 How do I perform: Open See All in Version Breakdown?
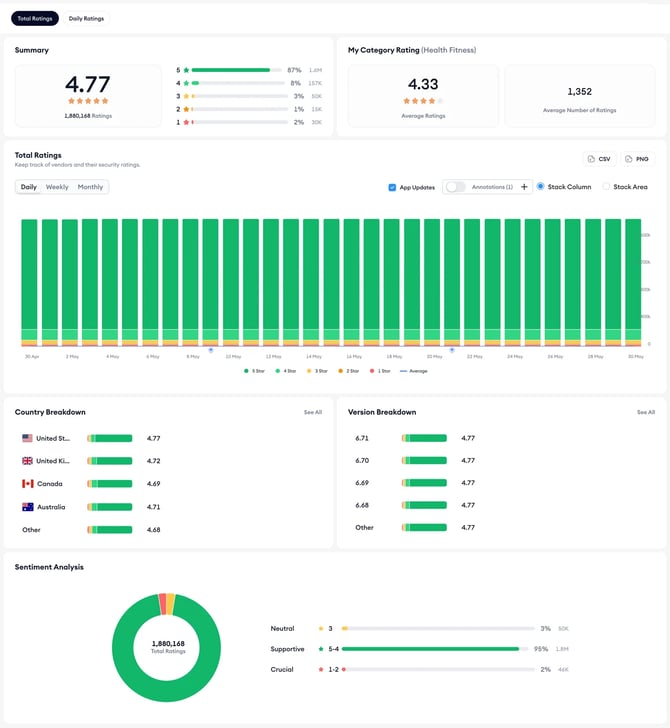click(x=646, y=412)
